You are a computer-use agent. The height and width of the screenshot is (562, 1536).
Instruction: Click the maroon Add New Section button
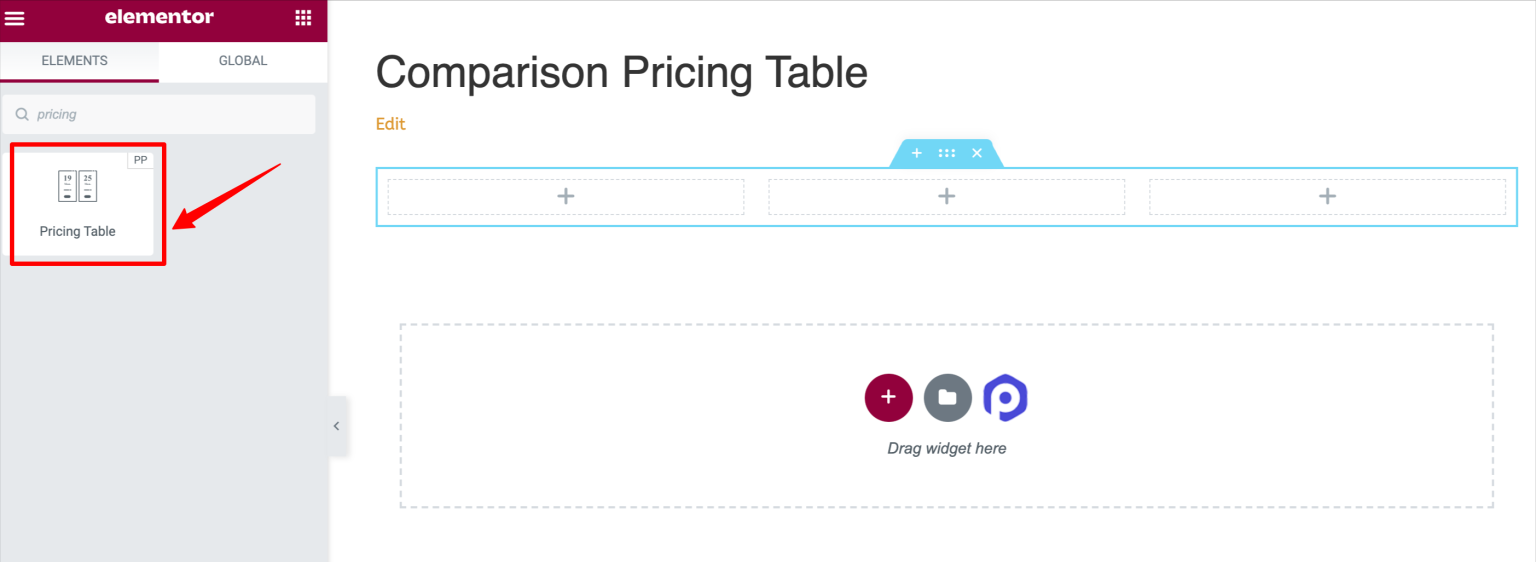pos(888,398)
